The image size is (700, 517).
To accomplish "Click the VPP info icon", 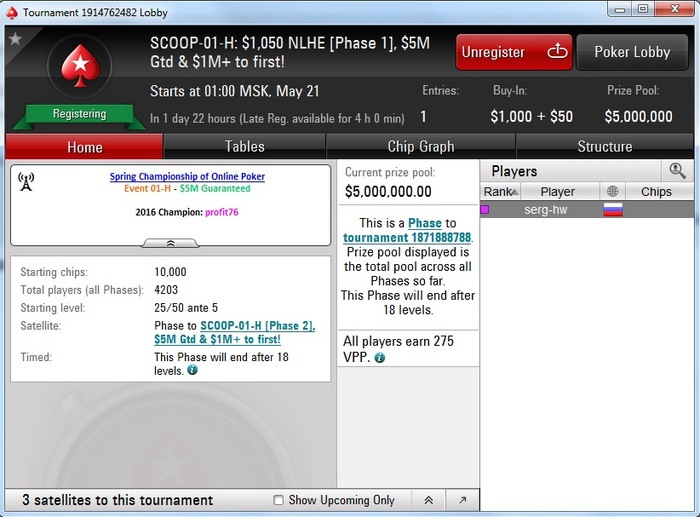I will point(379,357).
